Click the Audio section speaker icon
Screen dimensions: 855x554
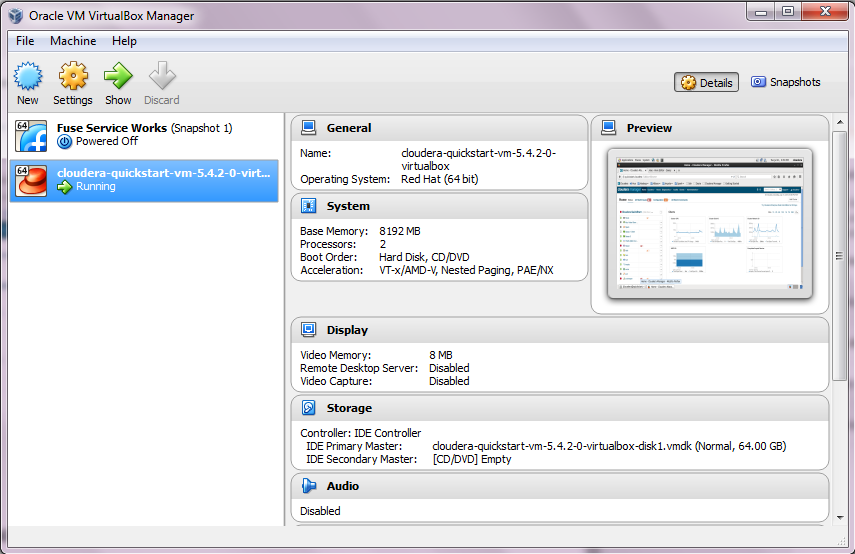click(309, 485)
